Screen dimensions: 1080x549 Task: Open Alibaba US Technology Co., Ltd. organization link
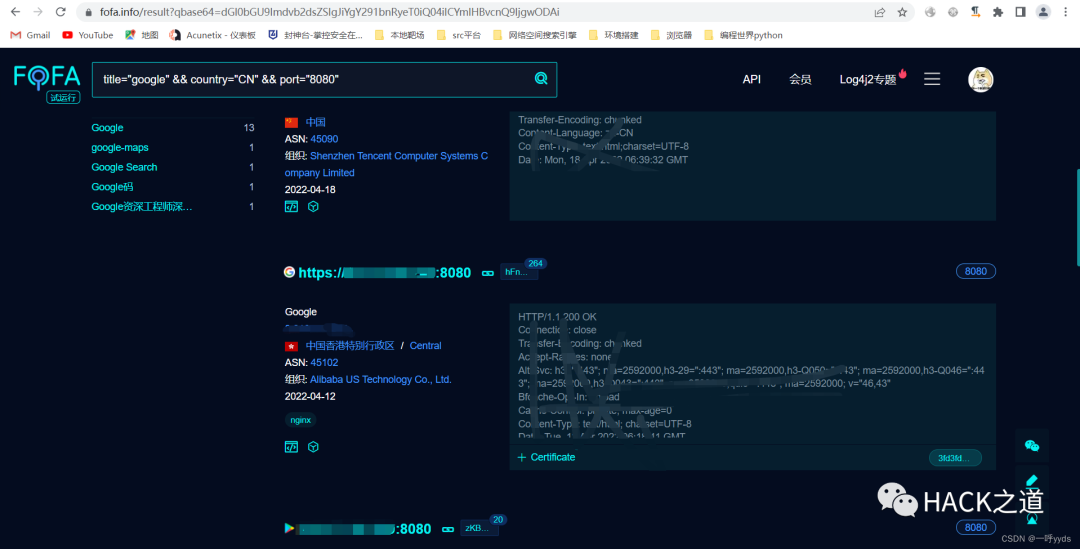coord(380,379)
